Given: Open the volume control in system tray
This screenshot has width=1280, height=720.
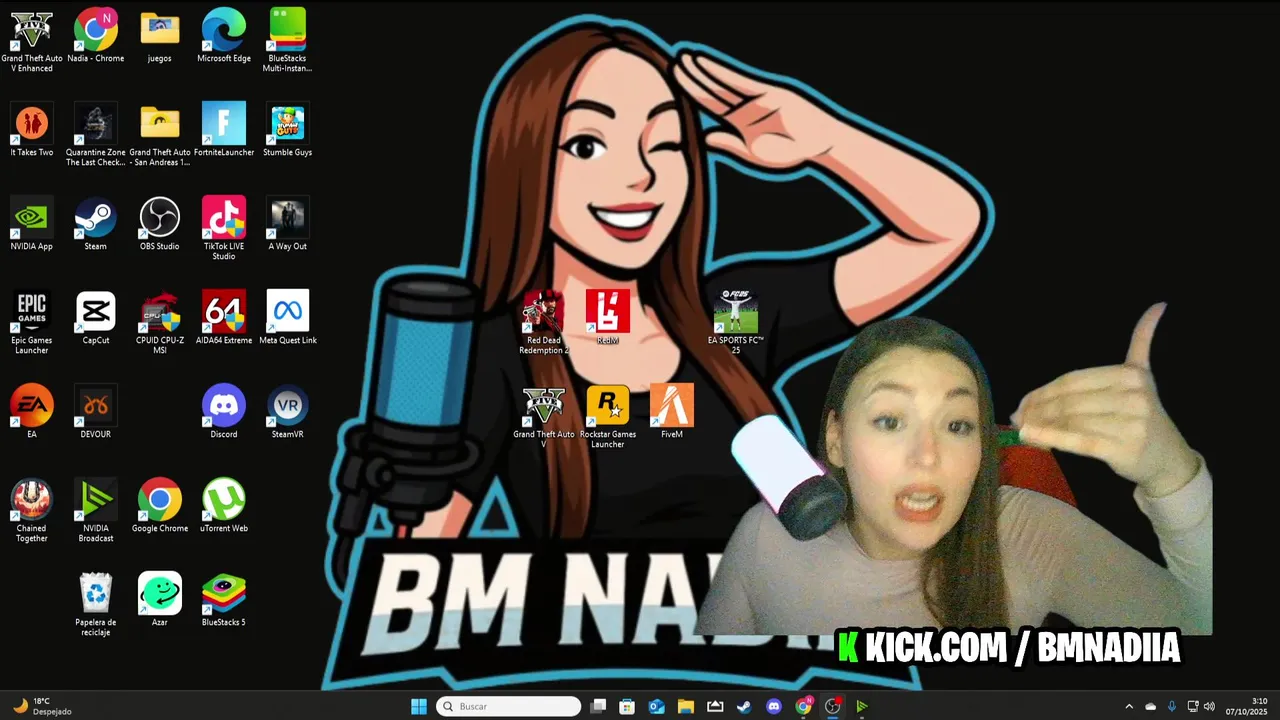Looking at the screenshot, I should coord(1209,706).
